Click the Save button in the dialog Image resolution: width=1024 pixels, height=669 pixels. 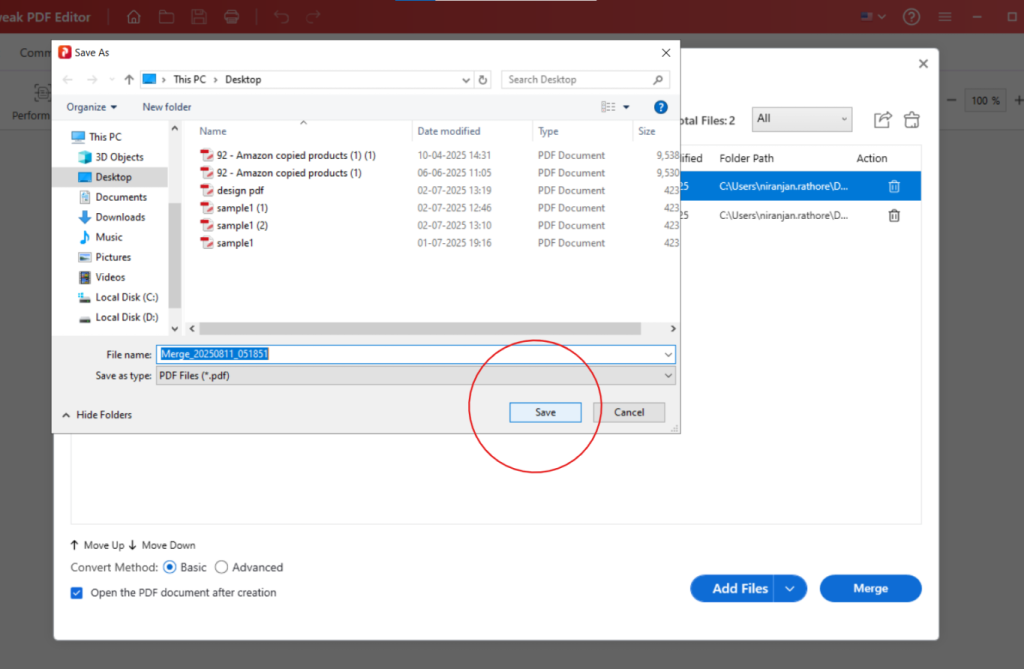coord(545,412)
